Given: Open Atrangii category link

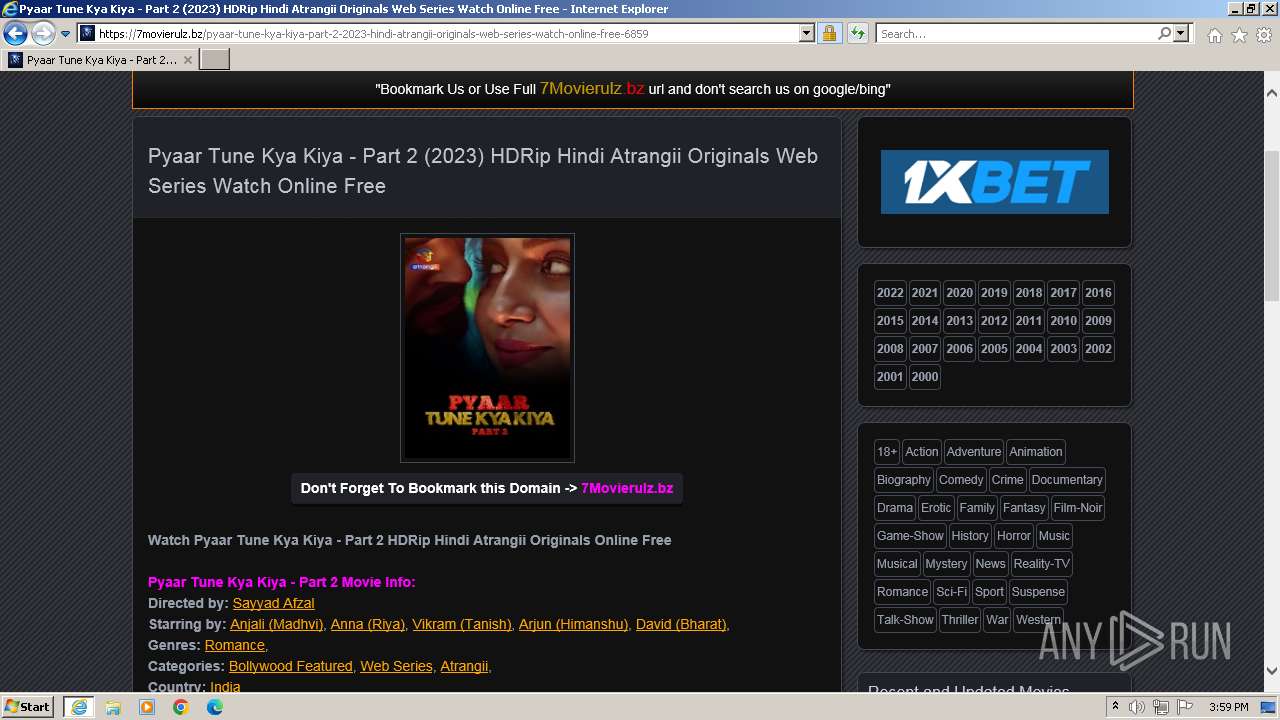Looking at the screenshot, I should tap(464, 666).
